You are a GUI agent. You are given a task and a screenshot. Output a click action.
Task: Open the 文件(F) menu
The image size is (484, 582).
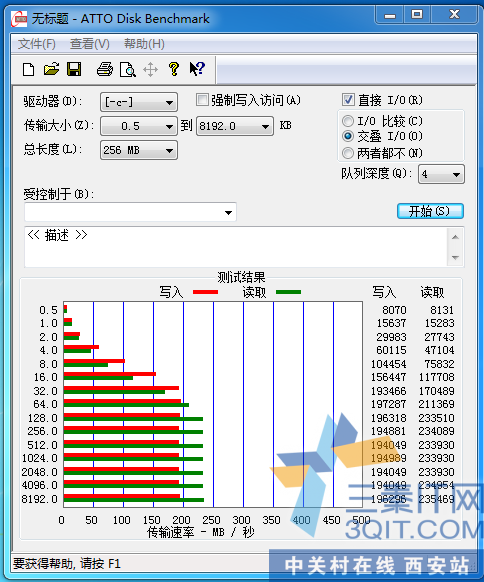pos(37,44)
